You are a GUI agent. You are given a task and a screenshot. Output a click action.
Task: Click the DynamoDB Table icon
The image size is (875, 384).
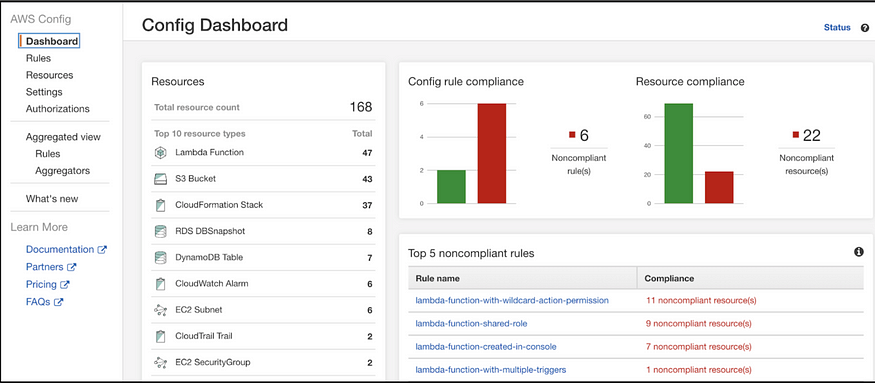160,258
